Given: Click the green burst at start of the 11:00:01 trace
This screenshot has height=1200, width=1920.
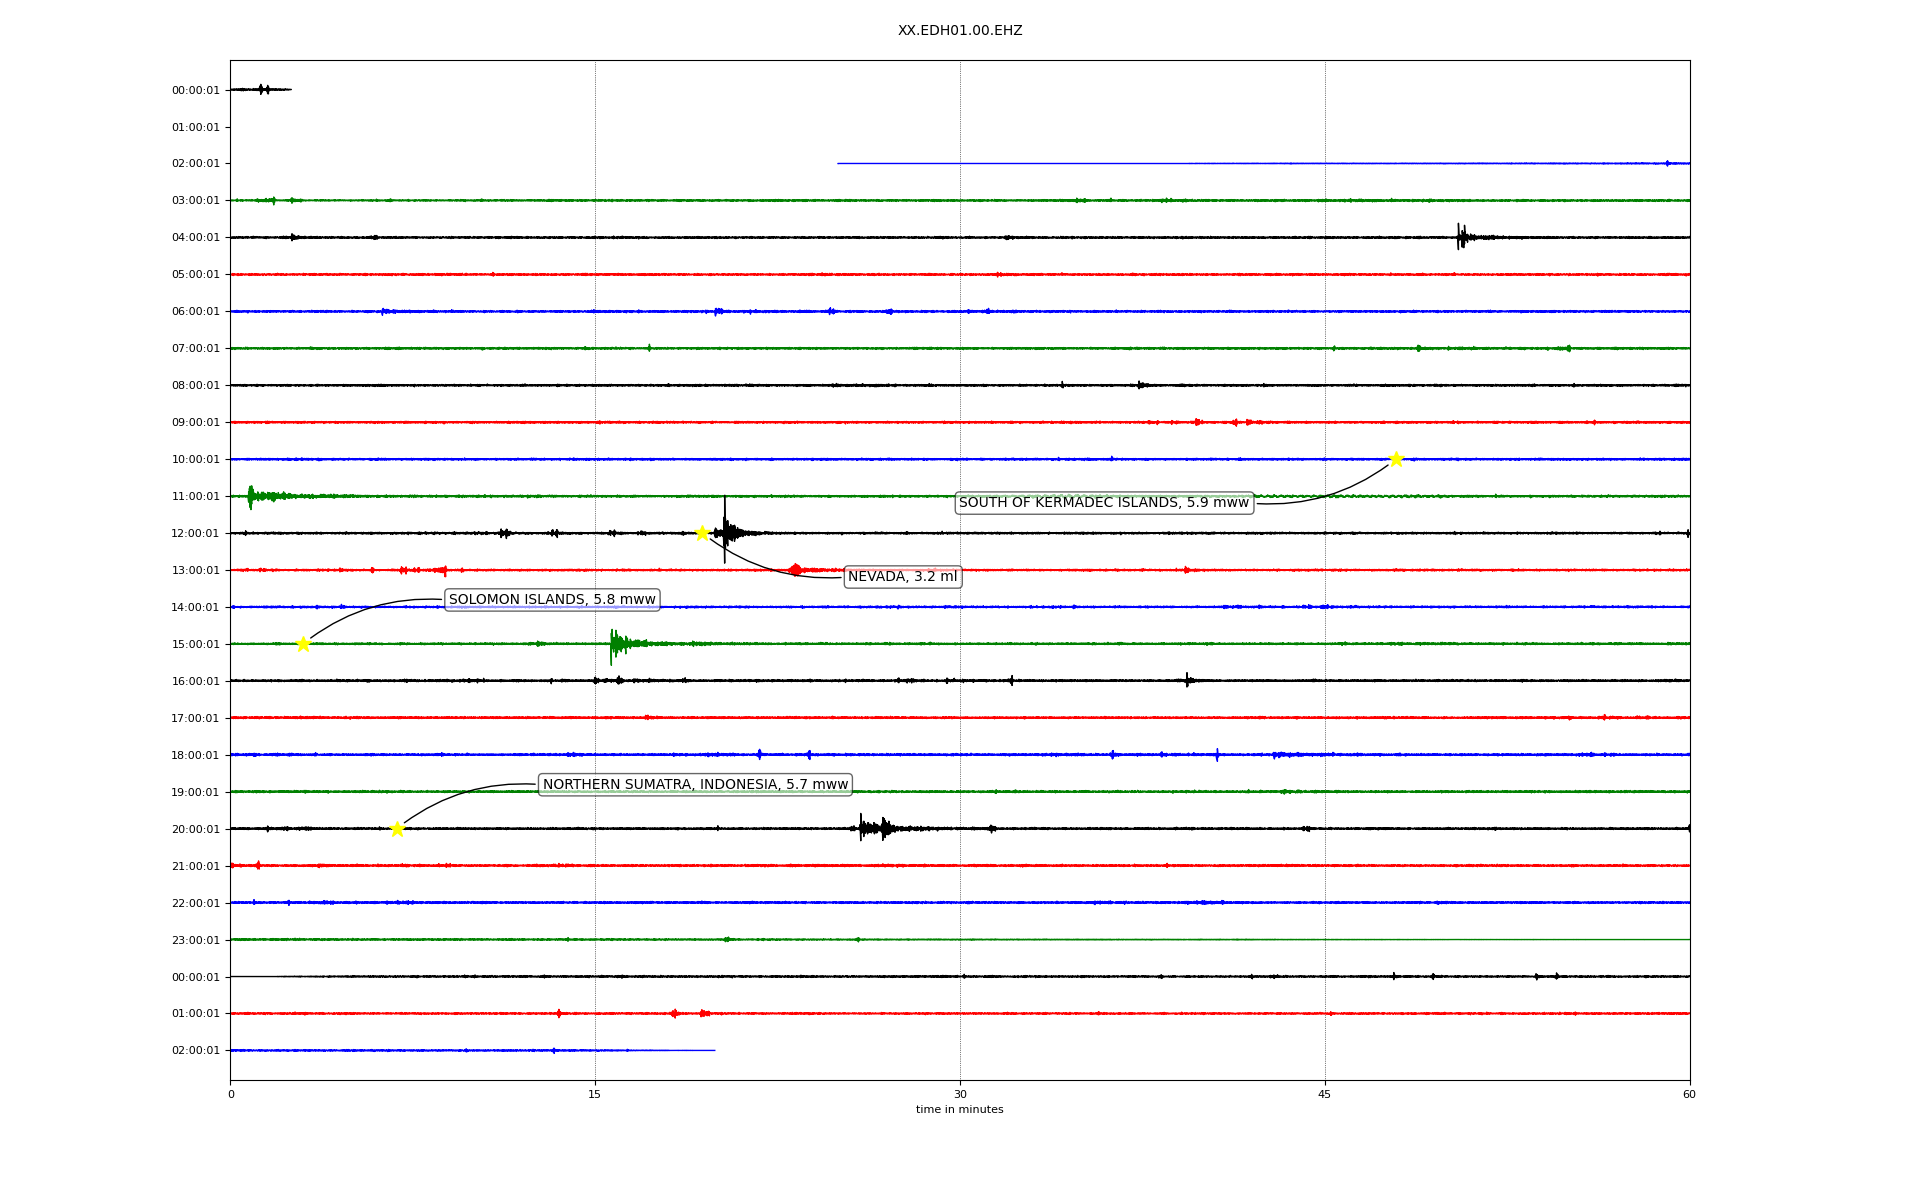Looking at the screenshot, I should pos(254,496).
